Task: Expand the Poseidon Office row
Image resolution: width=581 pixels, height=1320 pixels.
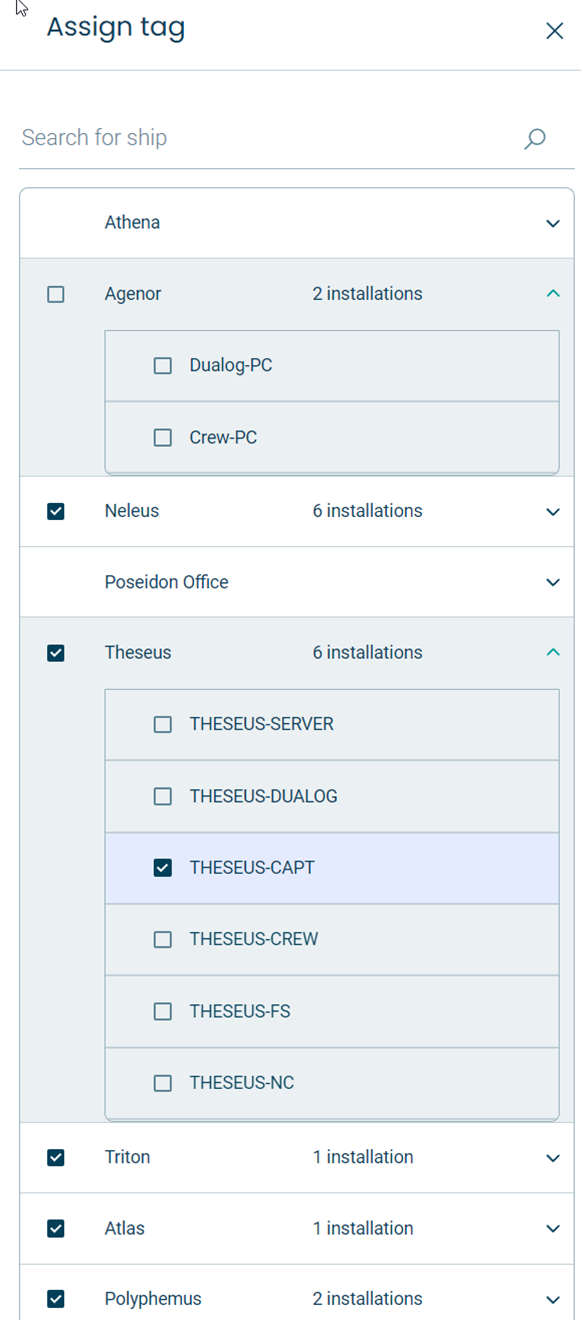Action: coord(553,582)
